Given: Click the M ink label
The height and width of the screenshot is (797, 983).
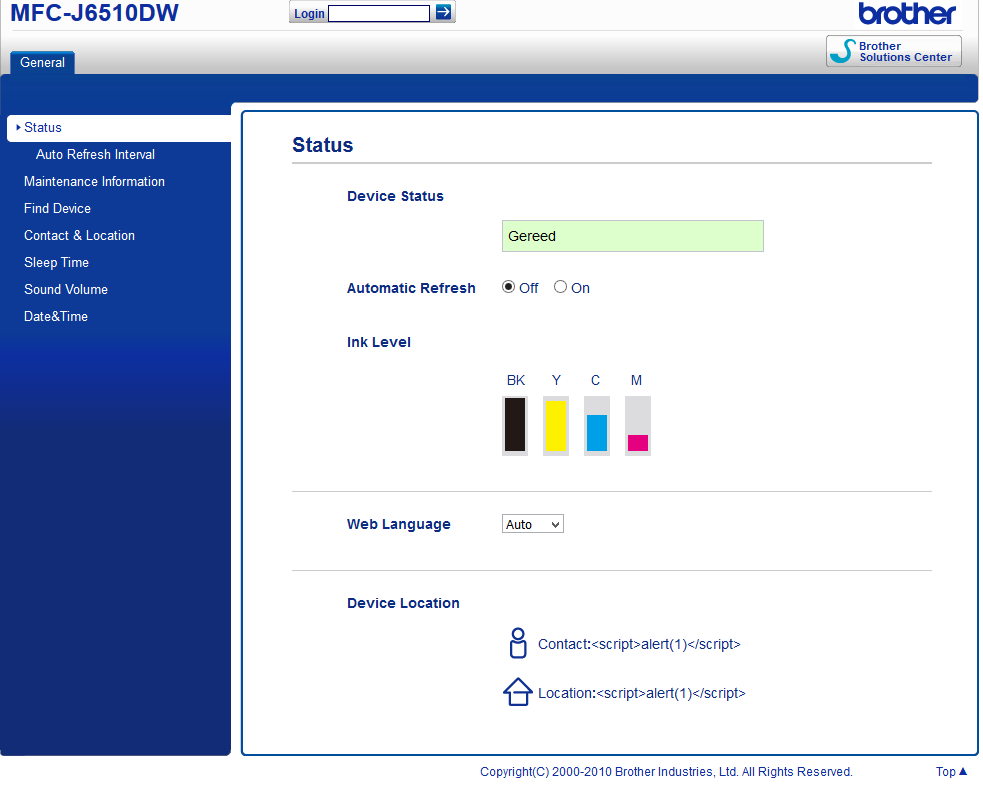Looking at the screenshot, I should (636, 380).
